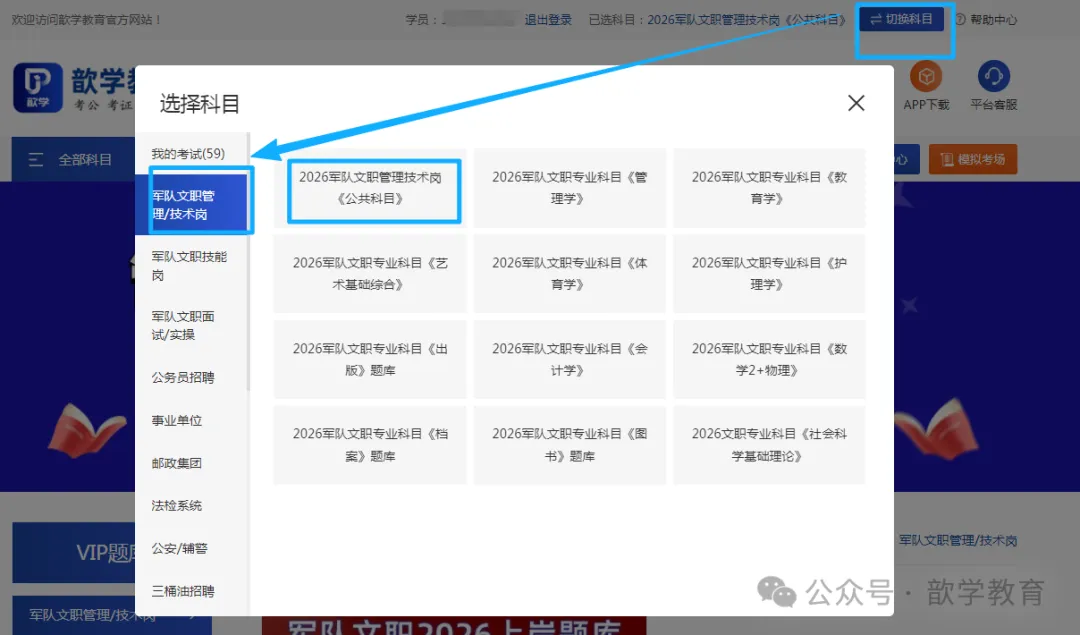Screen dimensions: 1080x635
Task: Click the 切换科目 button at top
Action: (901, 19)
